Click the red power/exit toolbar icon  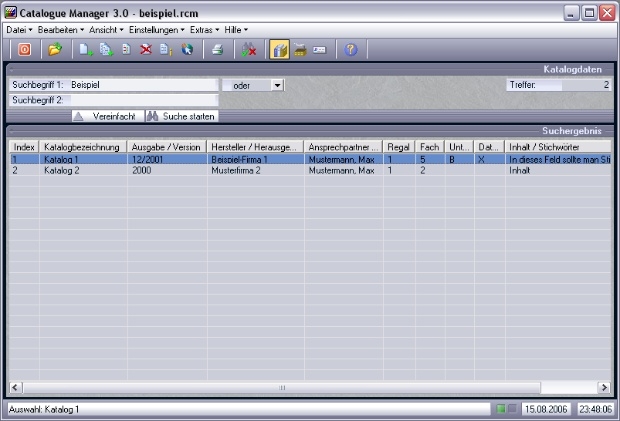tap(24, 50)
